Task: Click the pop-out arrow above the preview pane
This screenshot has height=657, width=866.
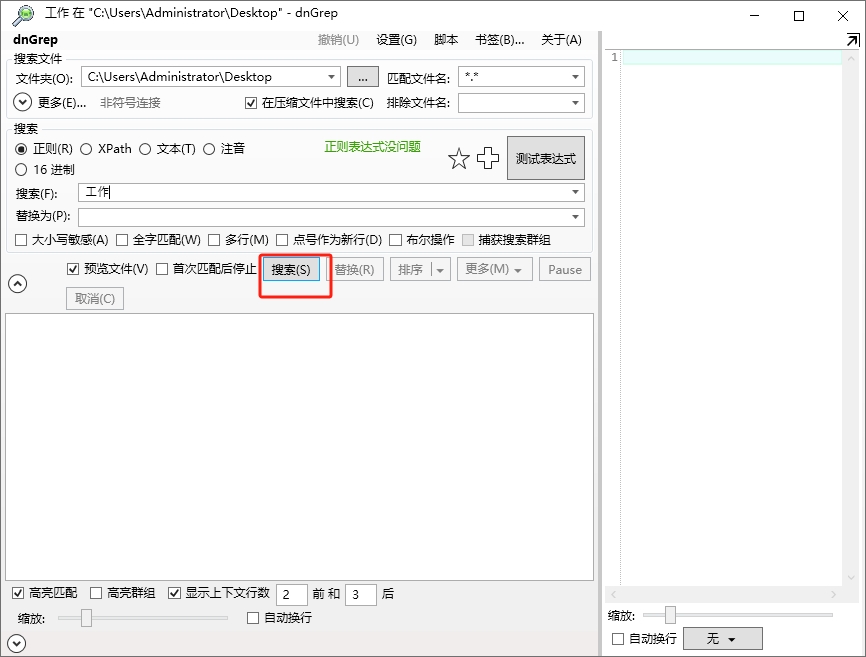Action: pos(853,40)
